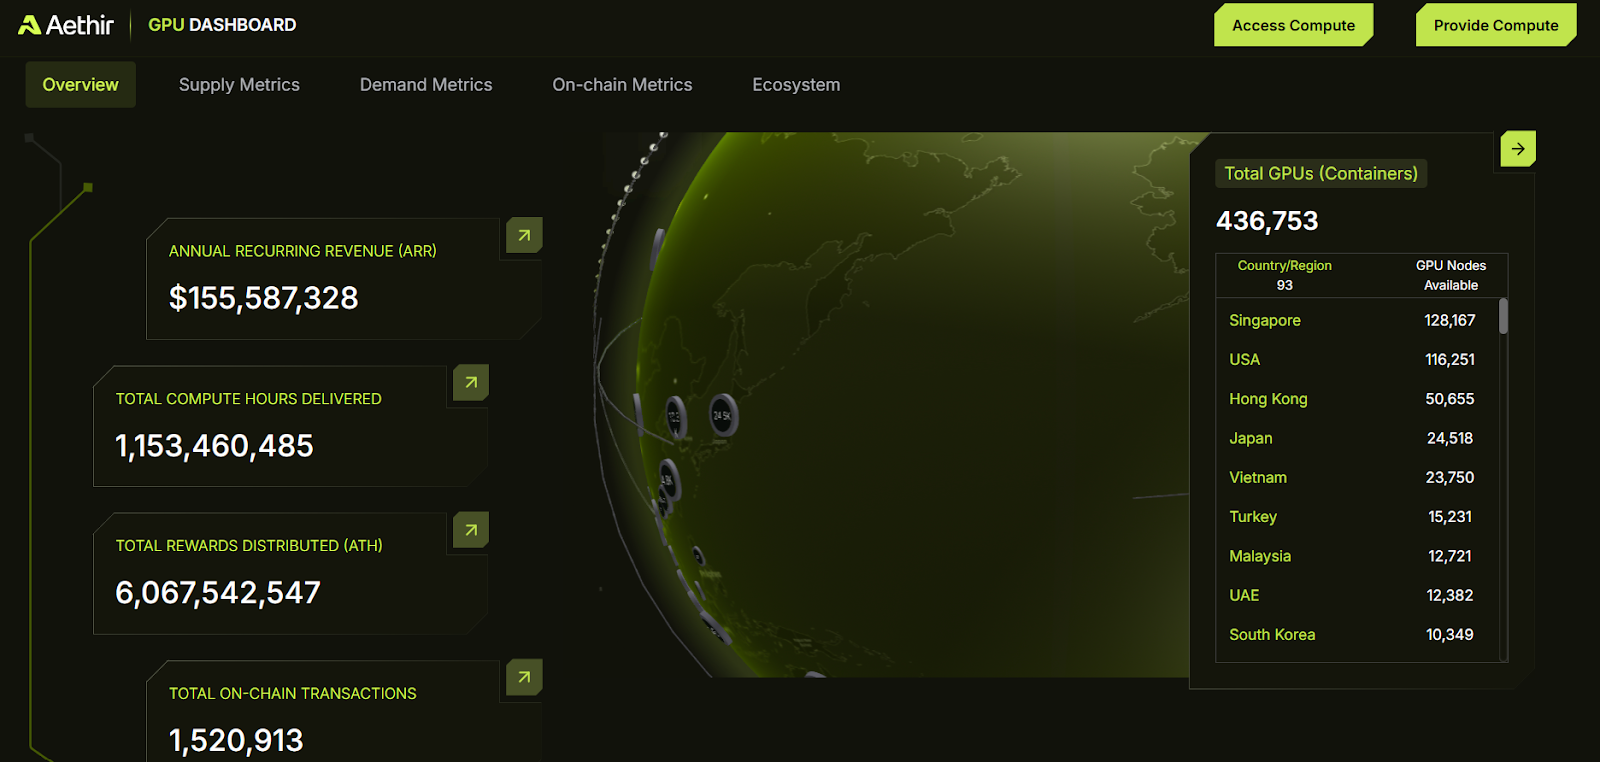
Task: Select Malaysia in the country list
Action: 1260,556
